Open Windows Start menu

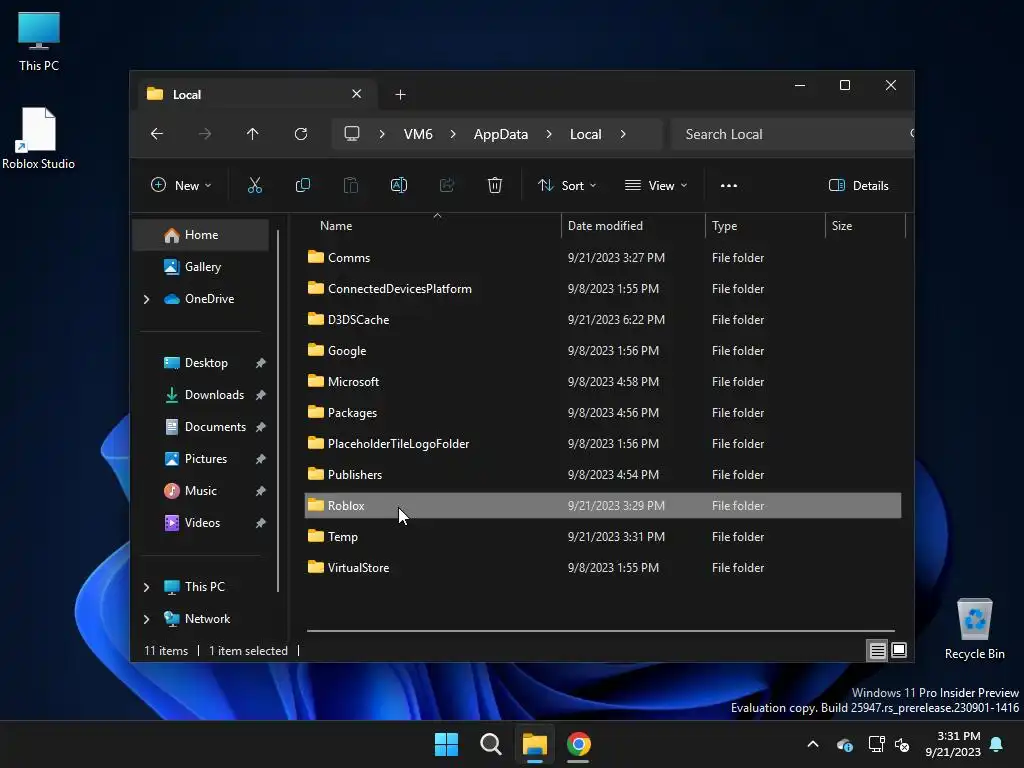point(447,744)
